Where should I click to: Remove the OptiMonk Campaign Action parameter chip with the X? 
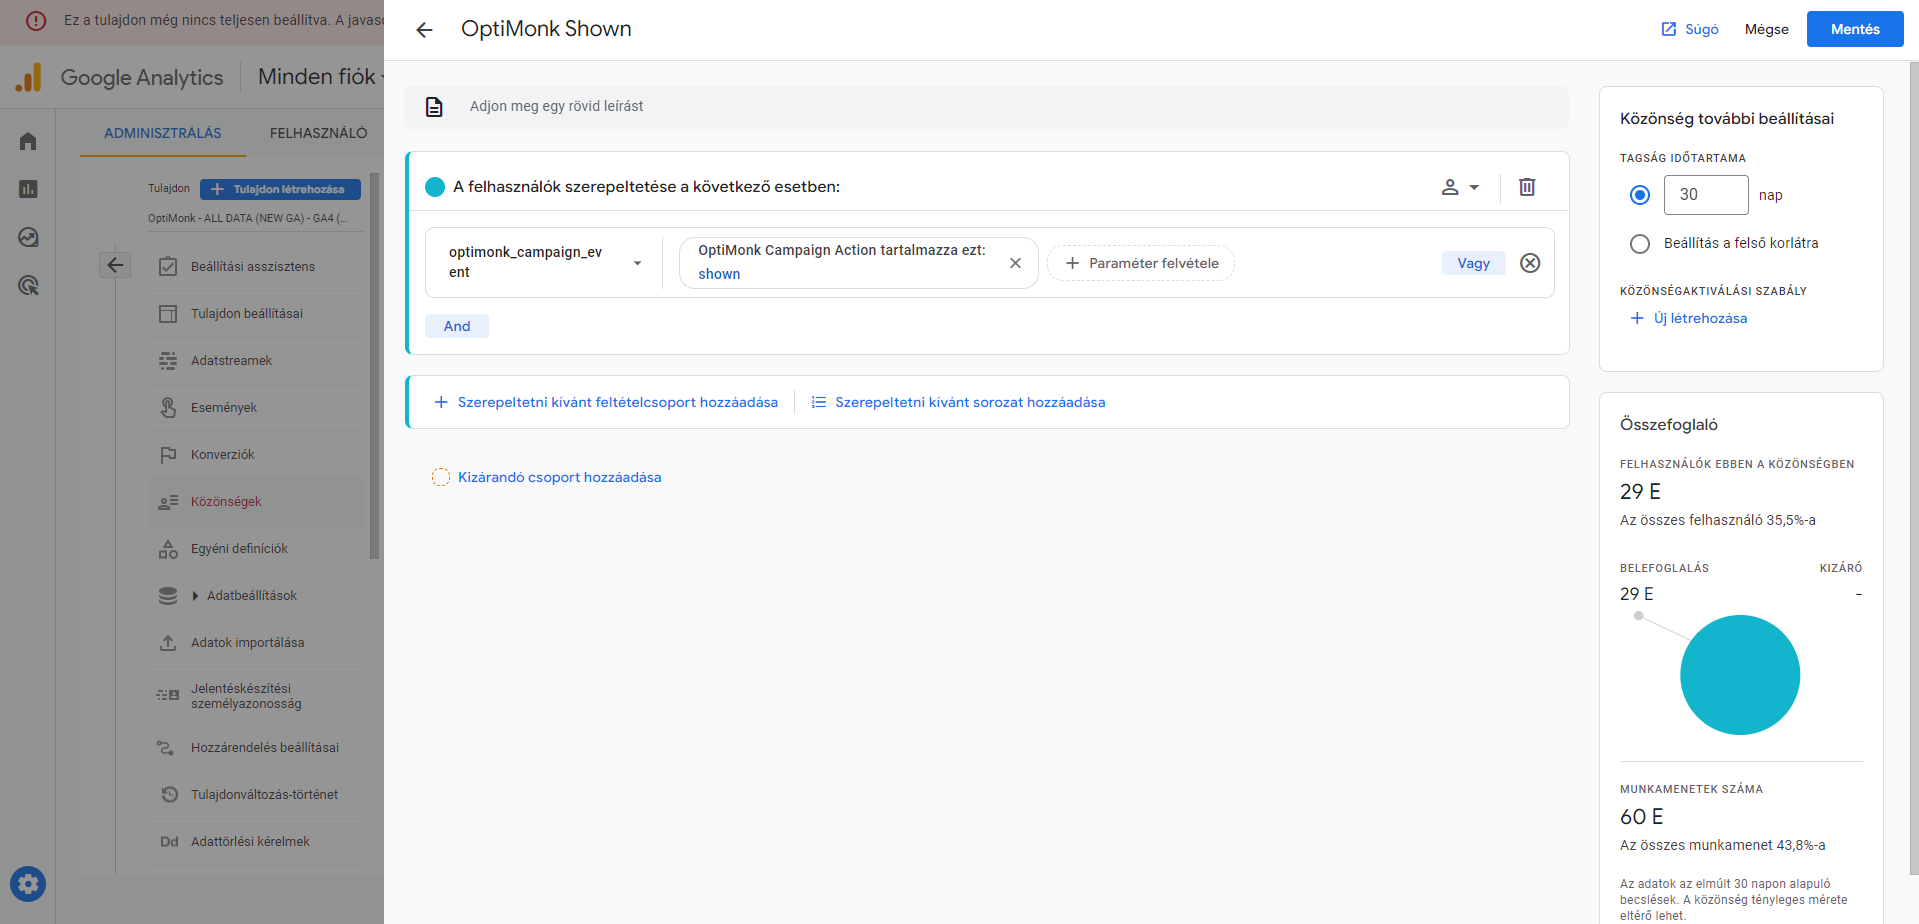pos(1015,263)
